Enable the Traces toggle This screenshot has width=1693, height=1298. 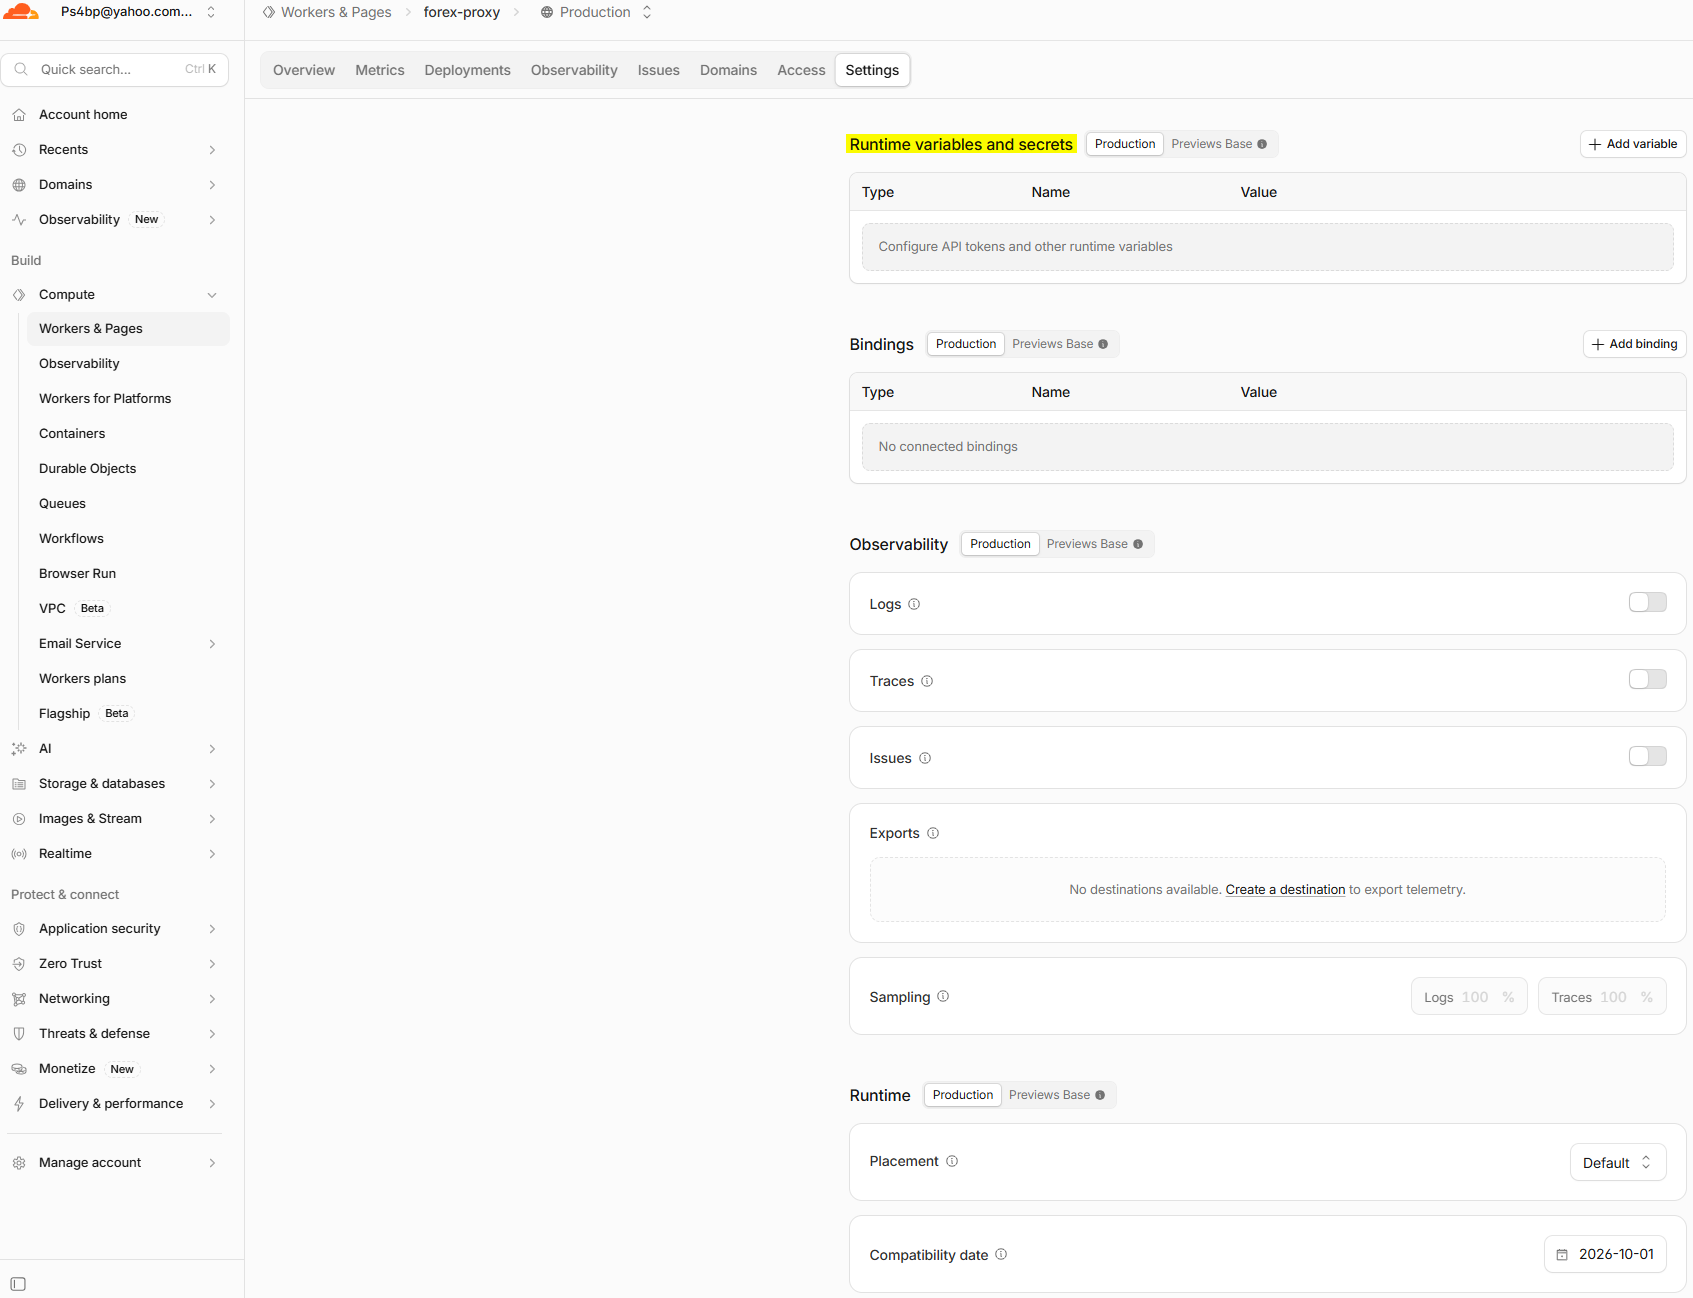(x=1647, y=679)
